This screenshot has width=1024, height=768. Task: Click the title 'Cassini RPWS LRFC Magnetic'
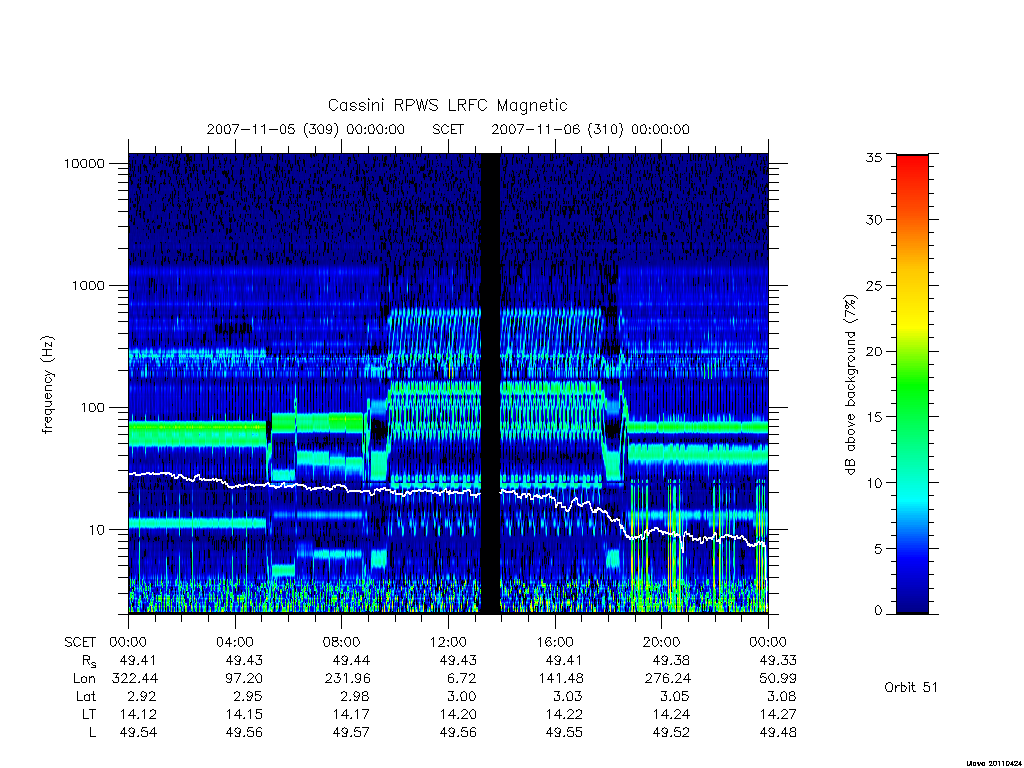(447, 105)
